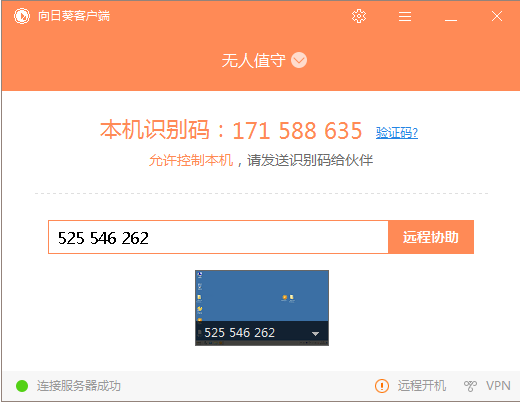Click the 无人值守 mode label

pos(254,61)
